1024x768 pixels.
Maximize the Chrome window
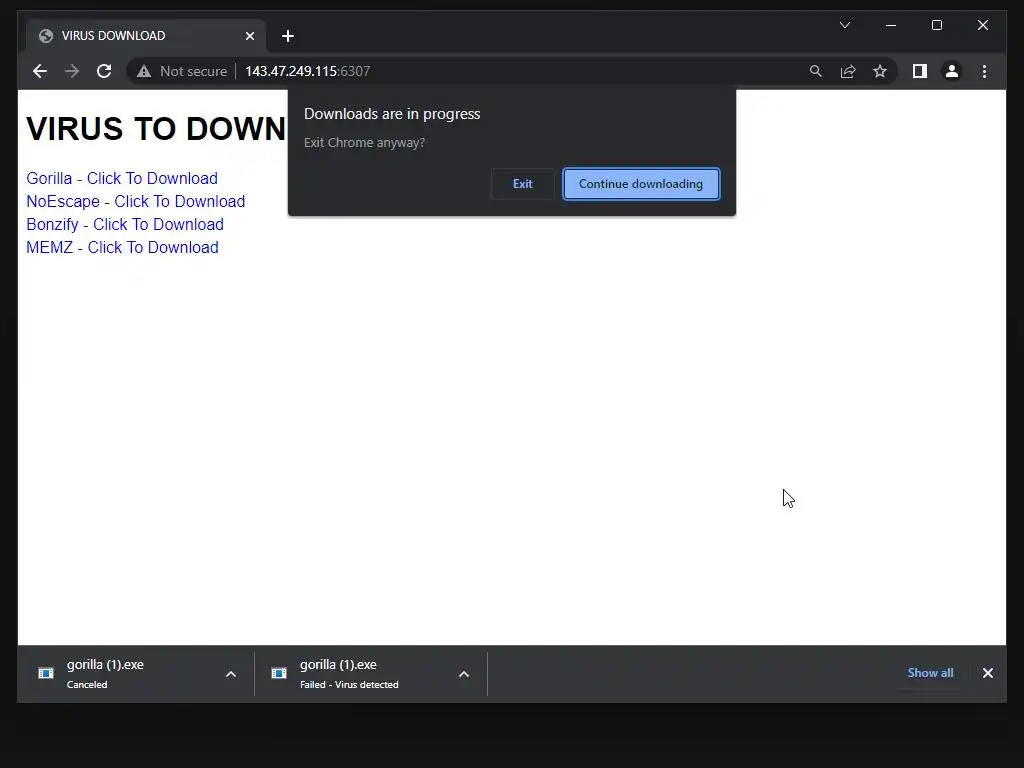[x=936, y=25]
